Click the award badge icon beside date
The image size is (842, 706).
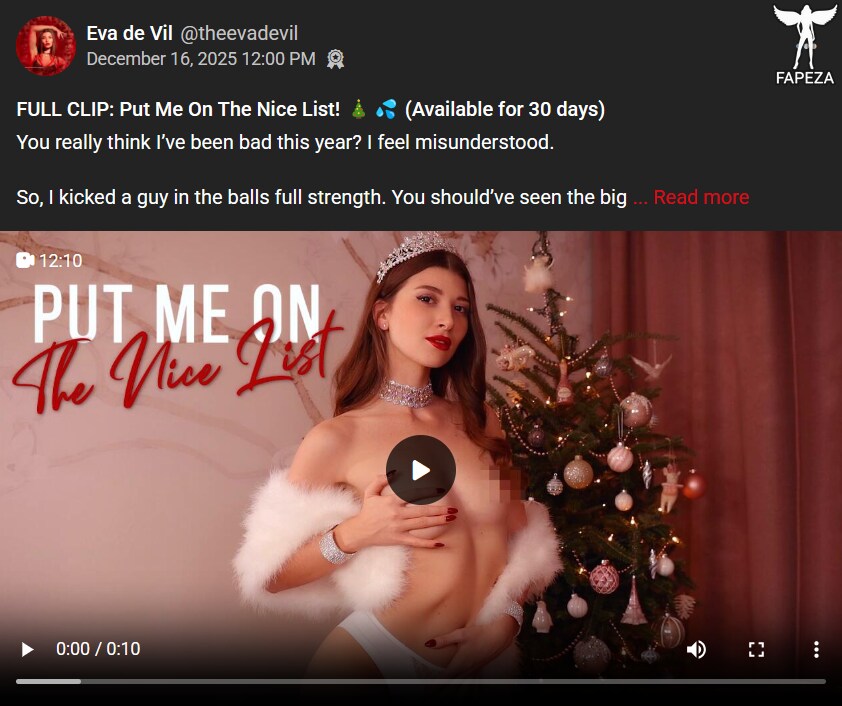tap(336, 59)
